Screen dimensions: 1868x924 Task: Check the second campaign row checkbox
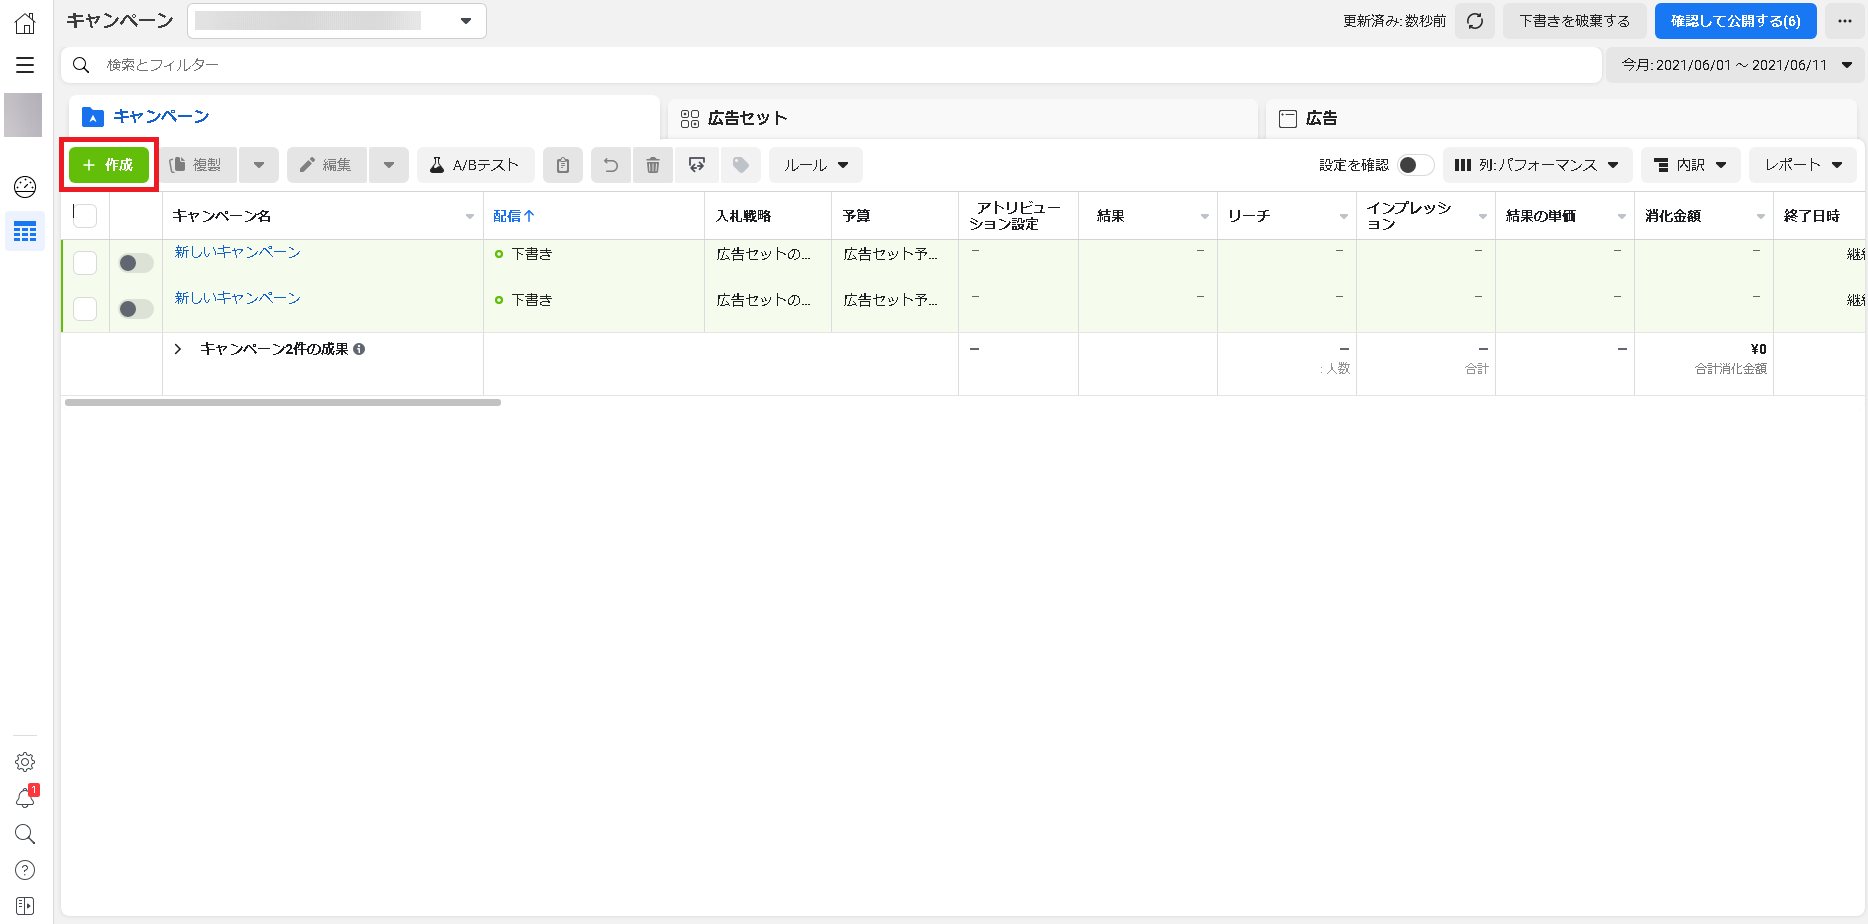85,309
